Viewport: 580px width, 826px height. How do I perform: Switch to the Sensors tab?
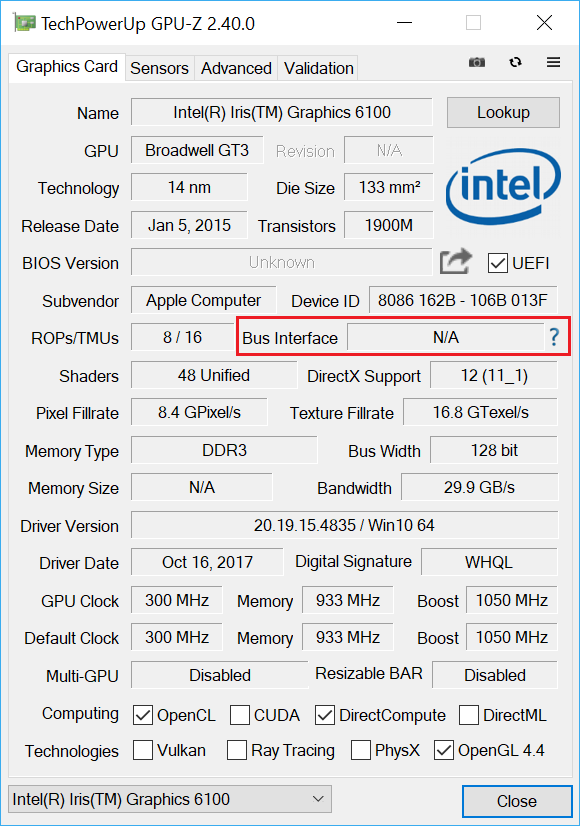[160, 68]
